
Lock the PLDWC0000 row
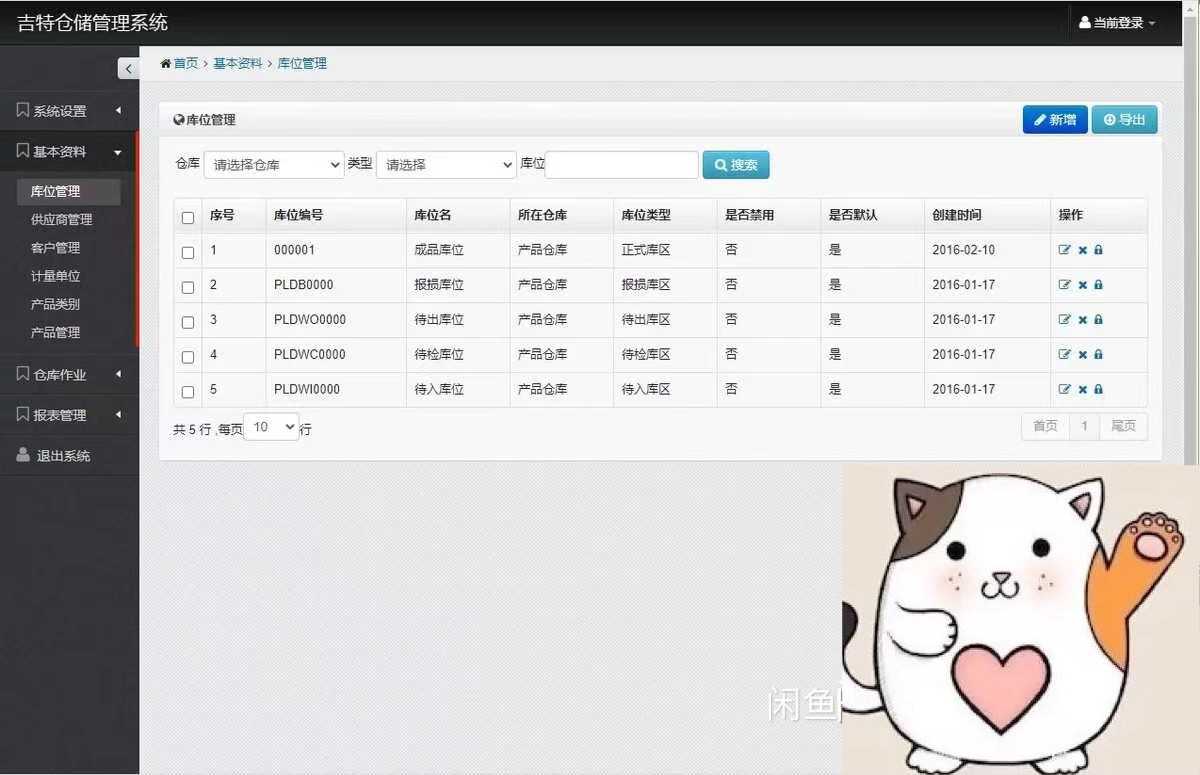[x=1098, y=354]
